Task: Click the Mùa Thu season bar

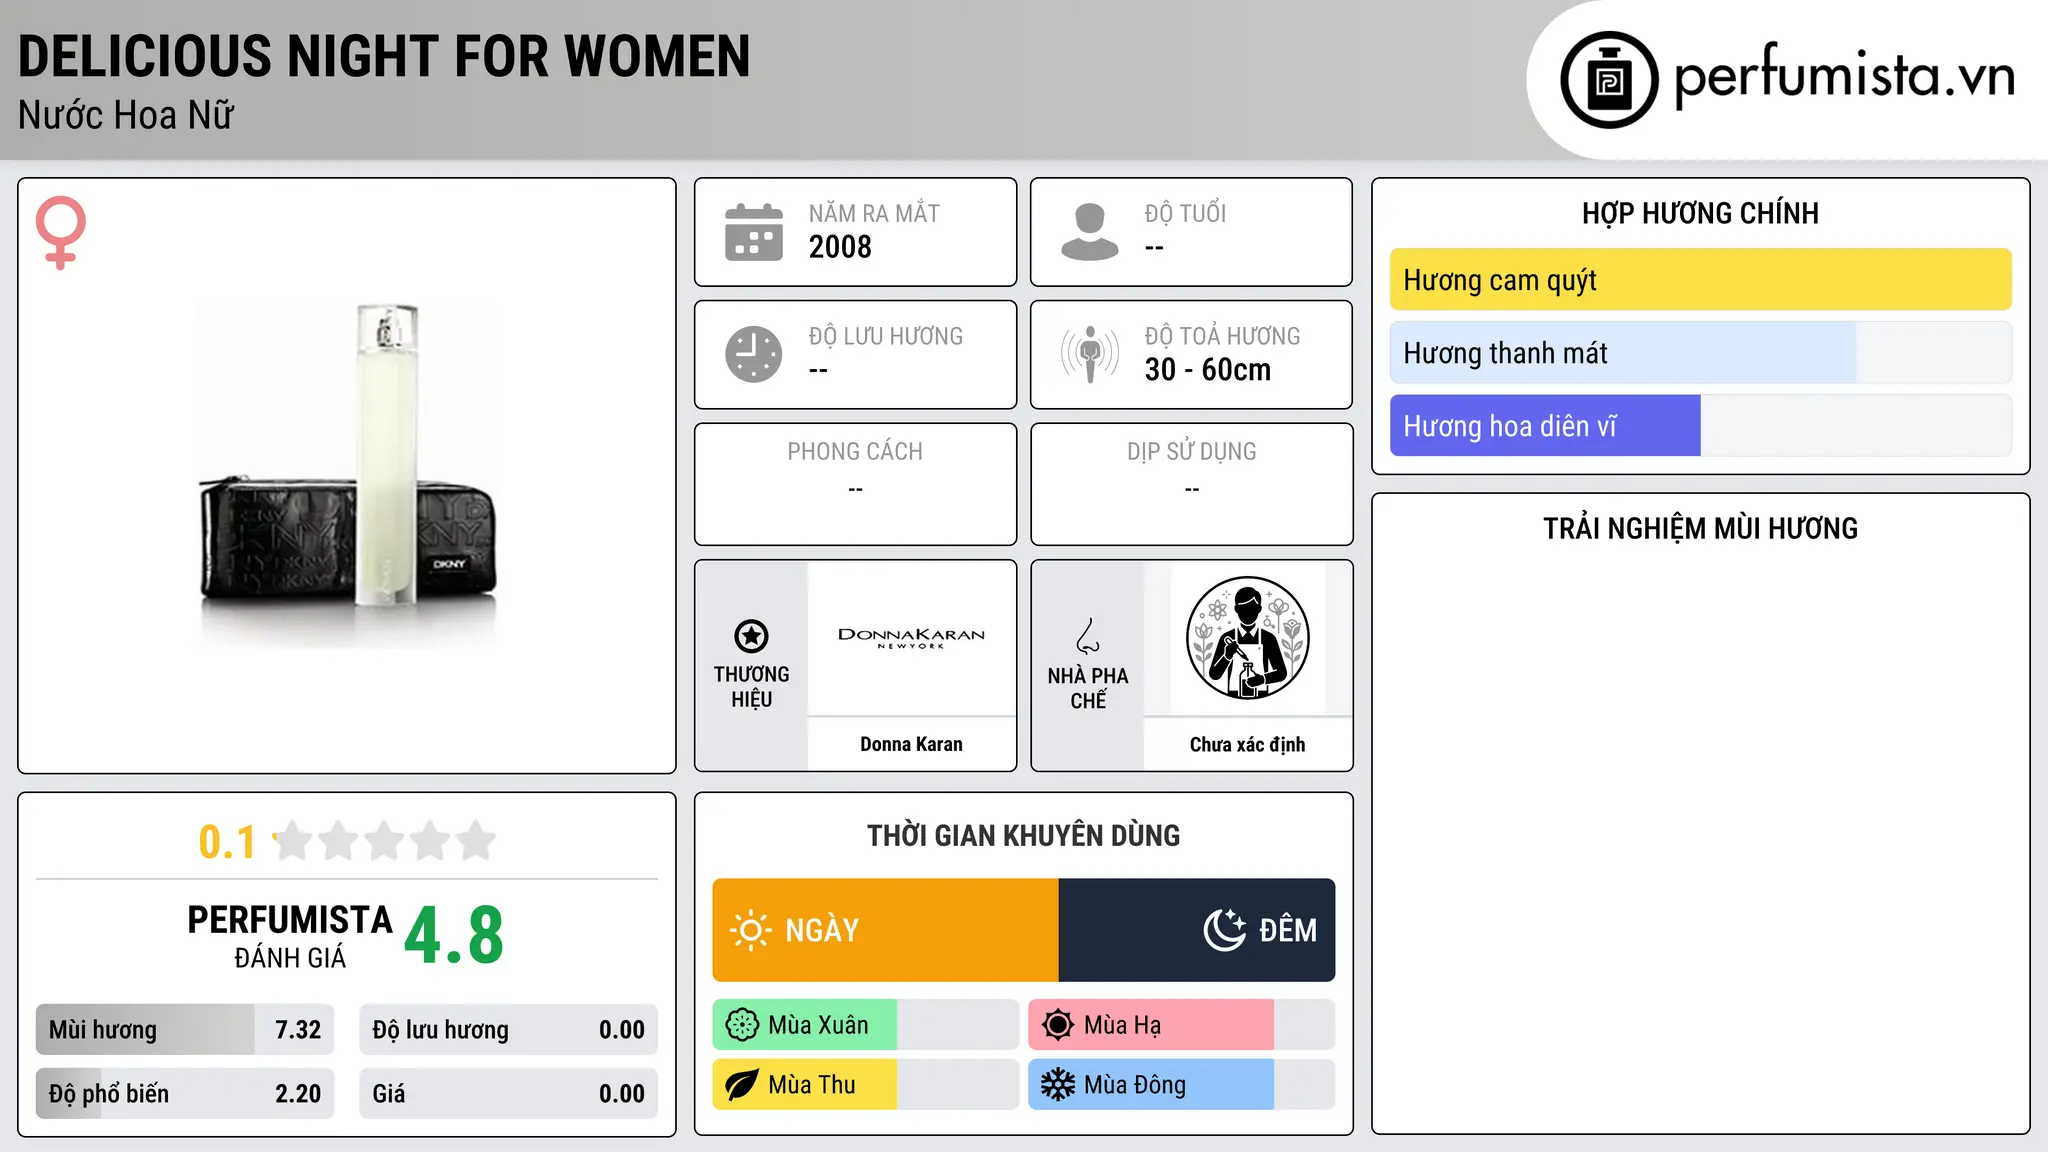Action: pyautogui.click(x=865, y=1085)
